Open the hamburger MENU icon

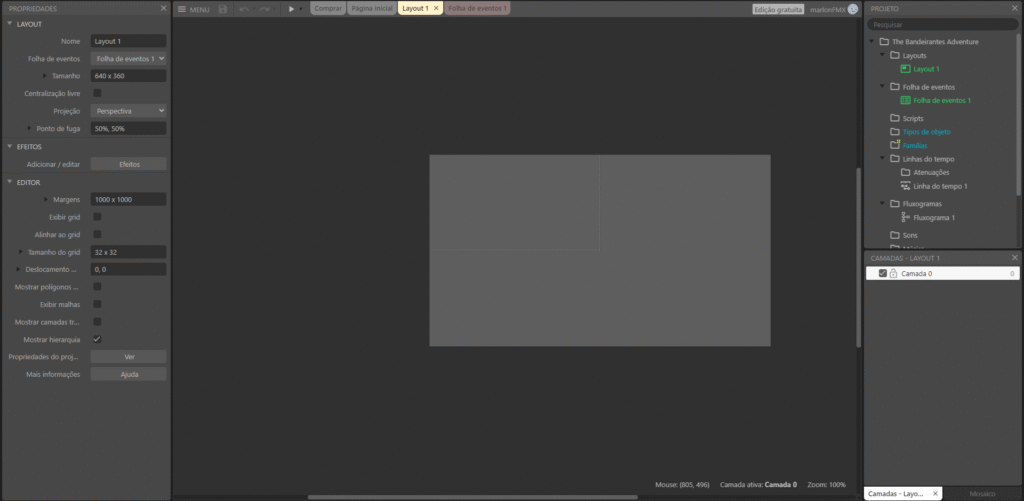(x=182, y=9)
